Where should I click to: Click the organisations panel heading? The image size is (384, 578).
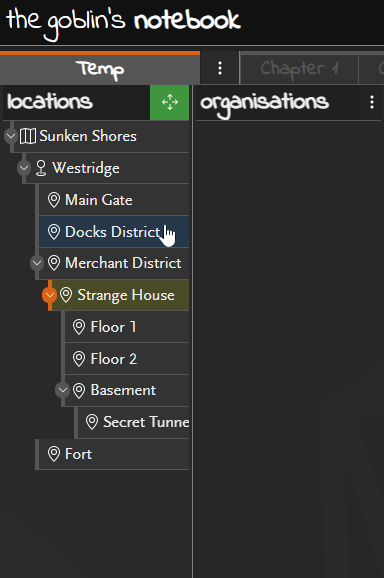264,103
